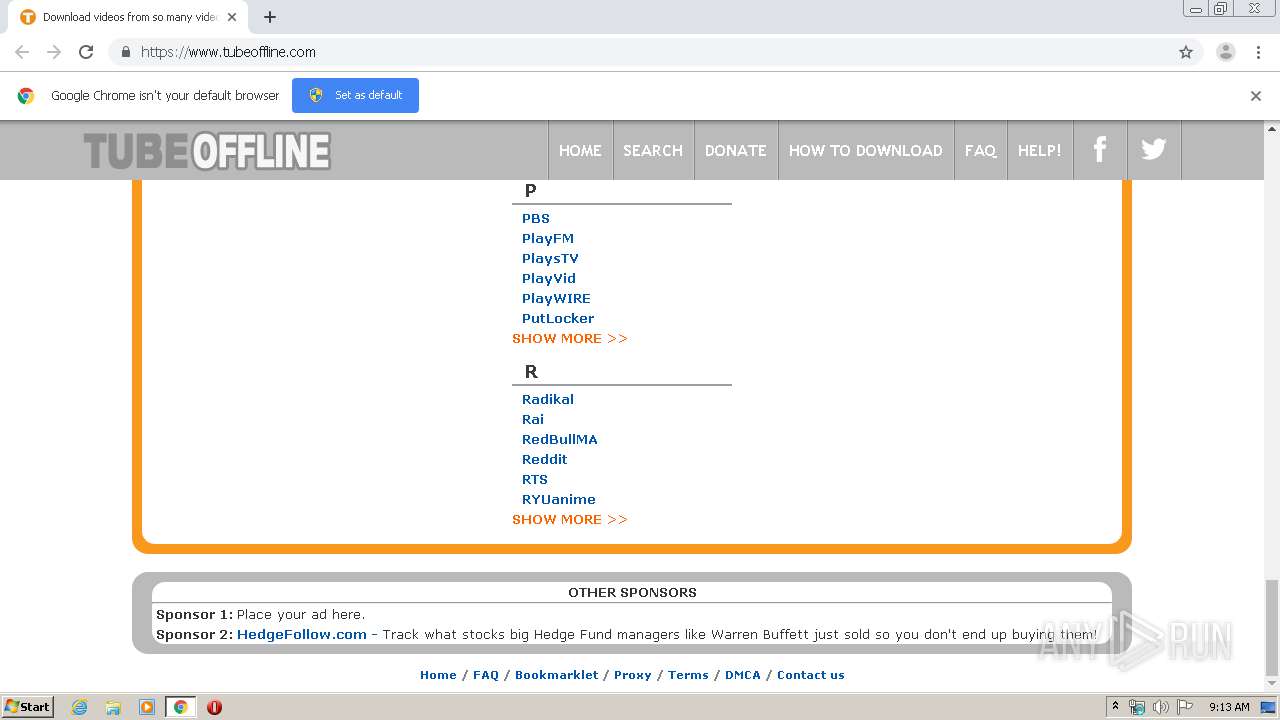
Task: View site info via the padlock icon
Action: click(126, 52)
